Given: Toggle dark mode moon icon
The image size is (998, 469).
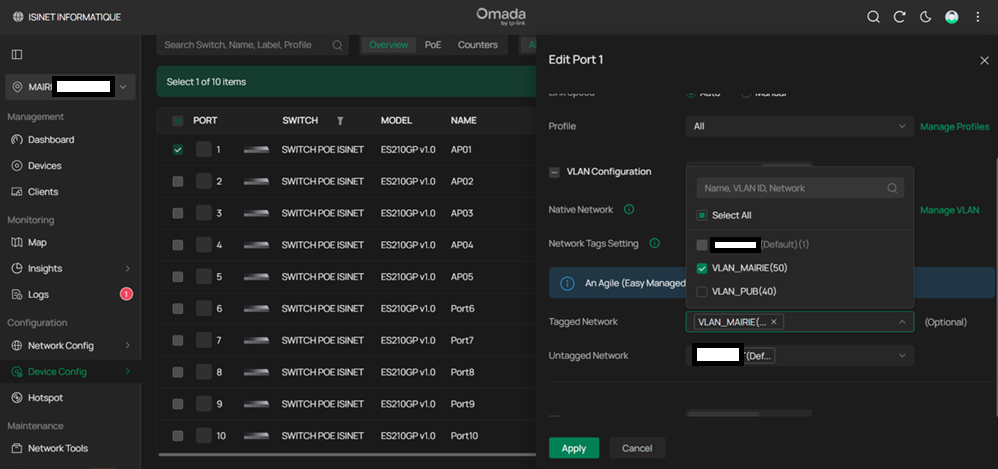Looking at the screenshot, I should click(925, 17).
